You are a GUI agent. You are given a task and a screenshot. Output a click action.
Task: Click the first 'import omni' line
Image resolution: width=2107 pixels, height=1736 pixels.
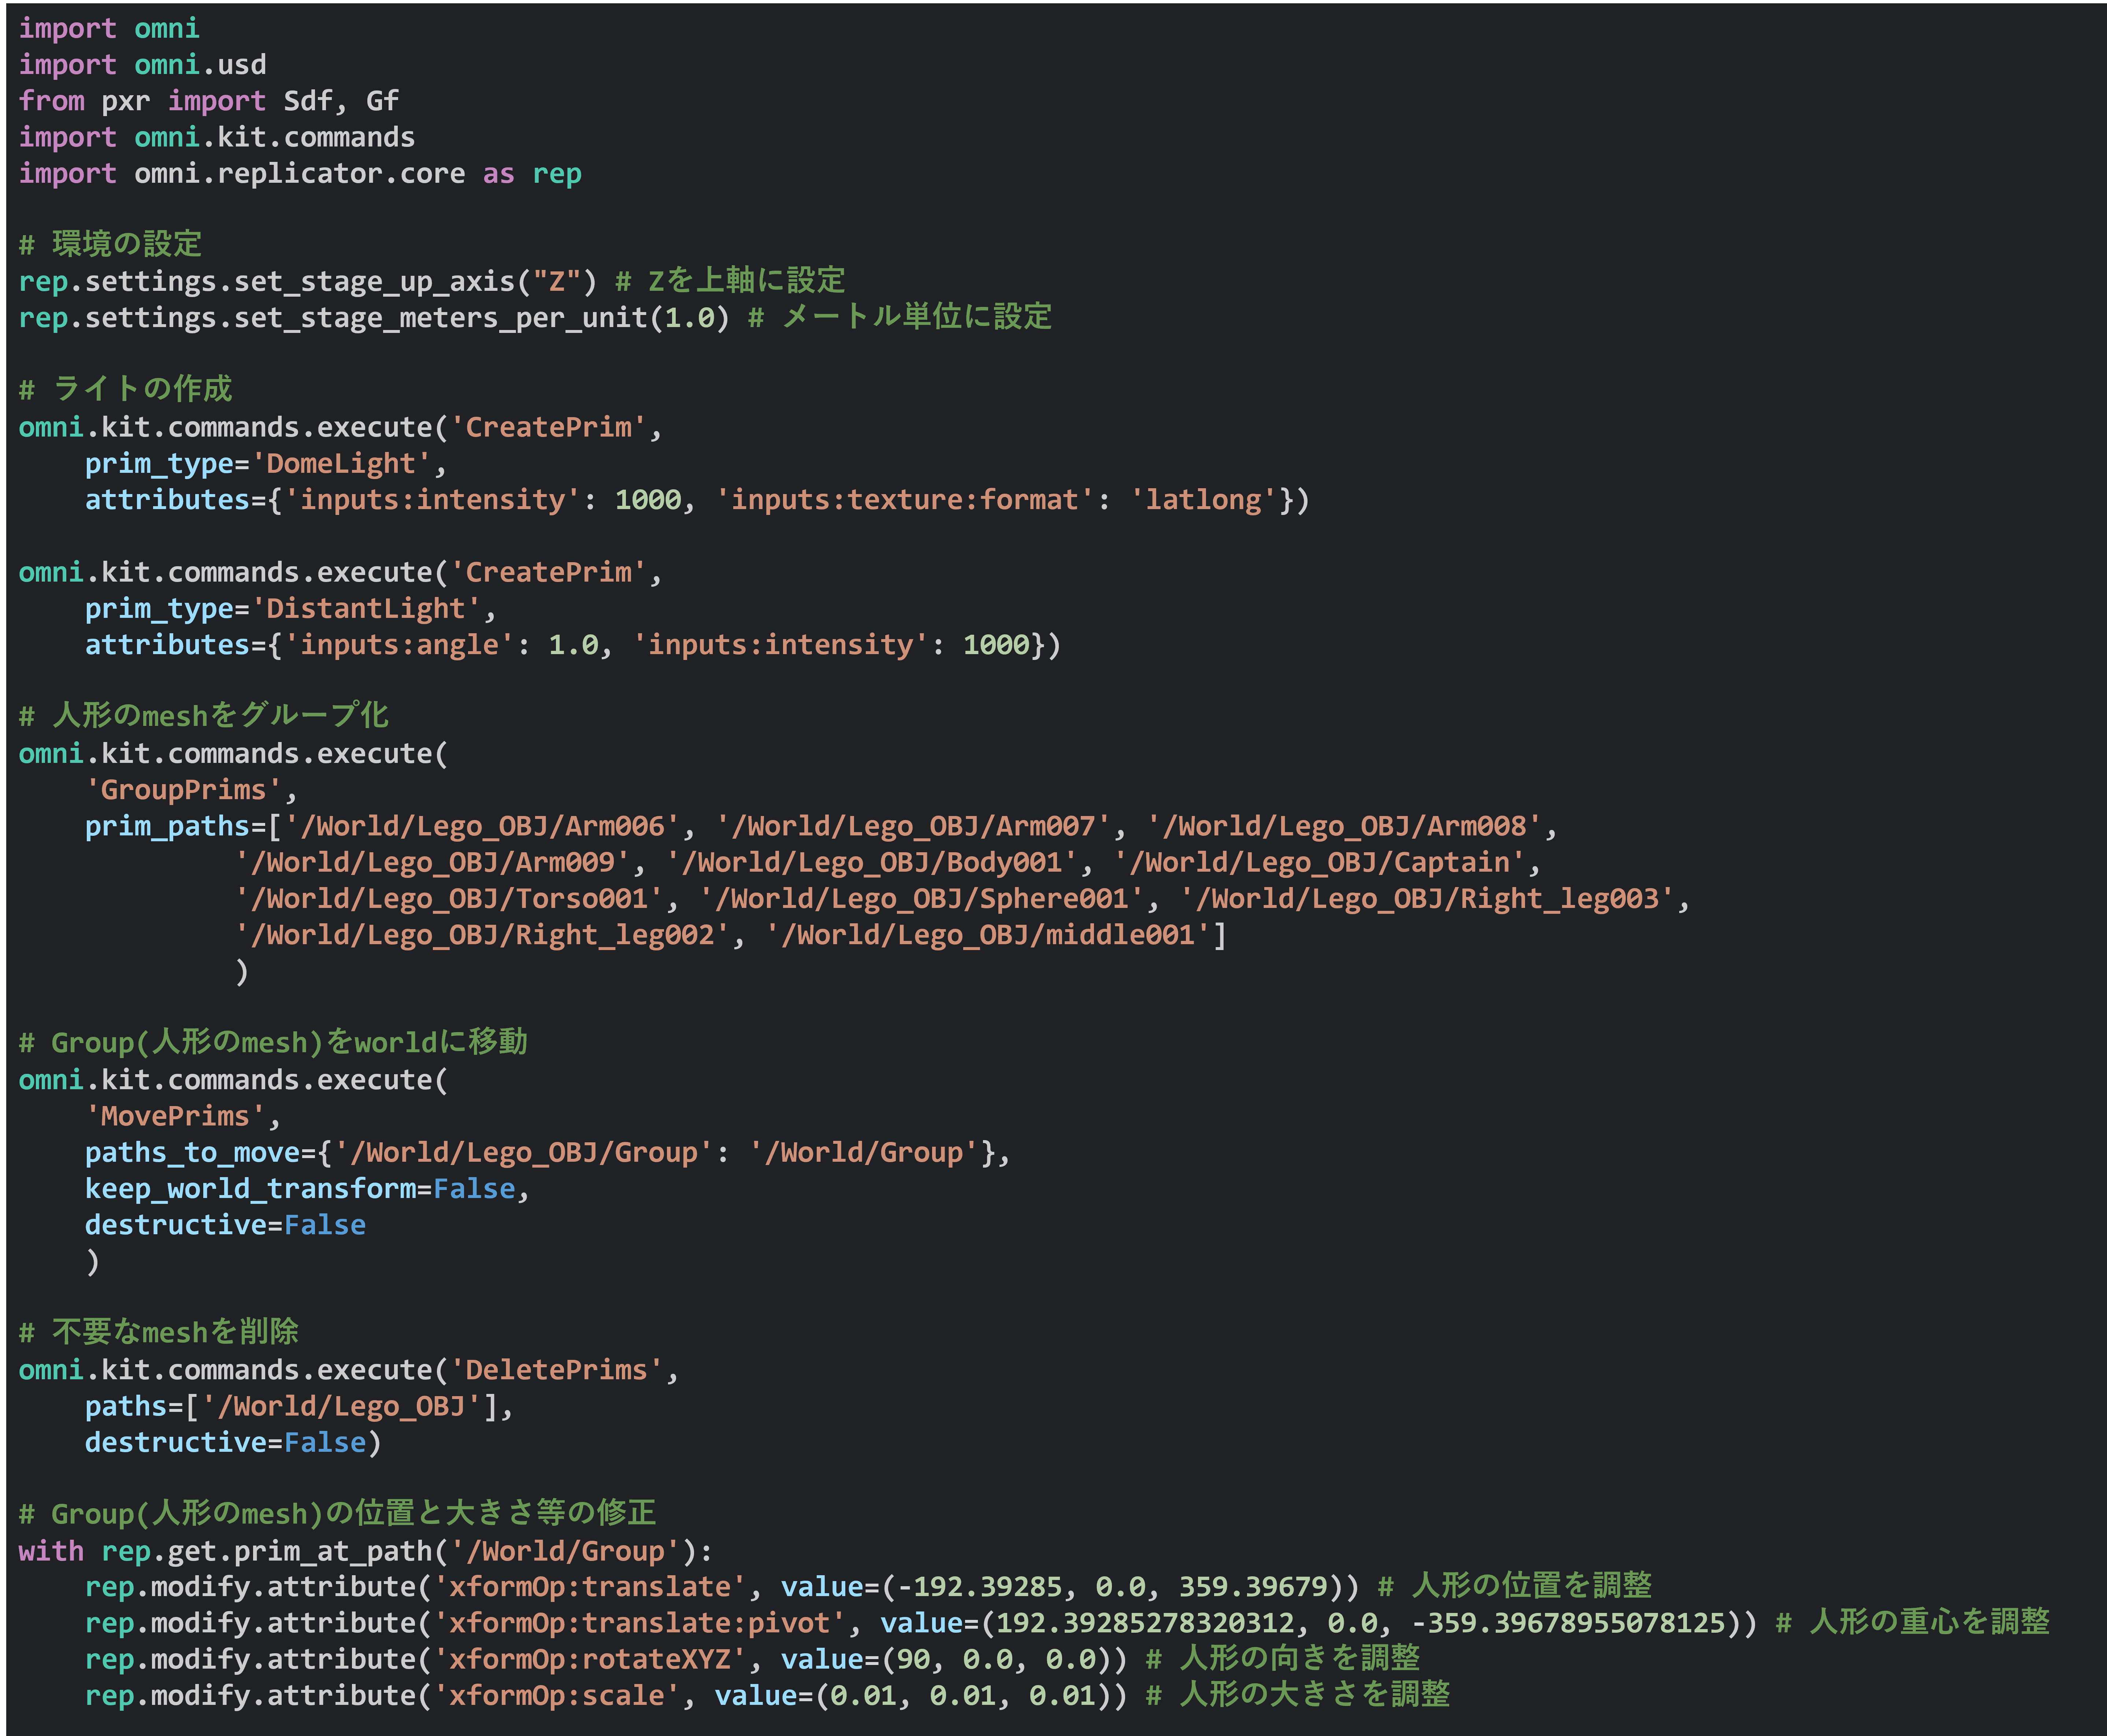tap(109, 29)
